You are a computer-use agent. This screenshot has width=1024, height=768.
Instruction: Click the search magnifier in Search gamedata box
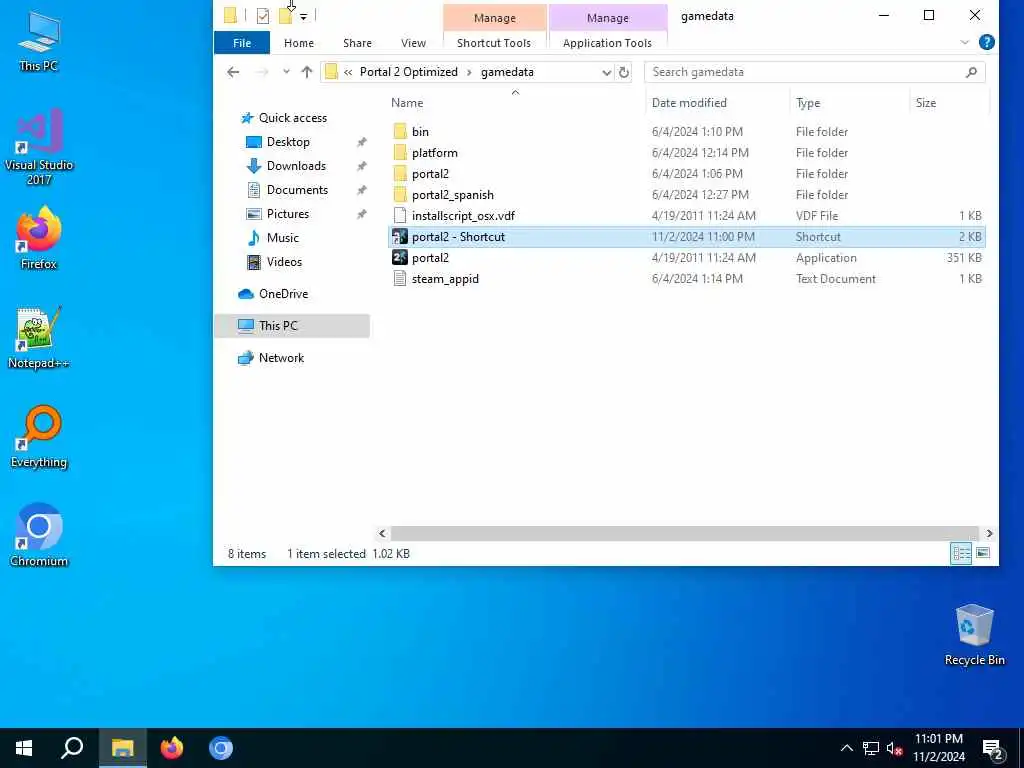971,72
